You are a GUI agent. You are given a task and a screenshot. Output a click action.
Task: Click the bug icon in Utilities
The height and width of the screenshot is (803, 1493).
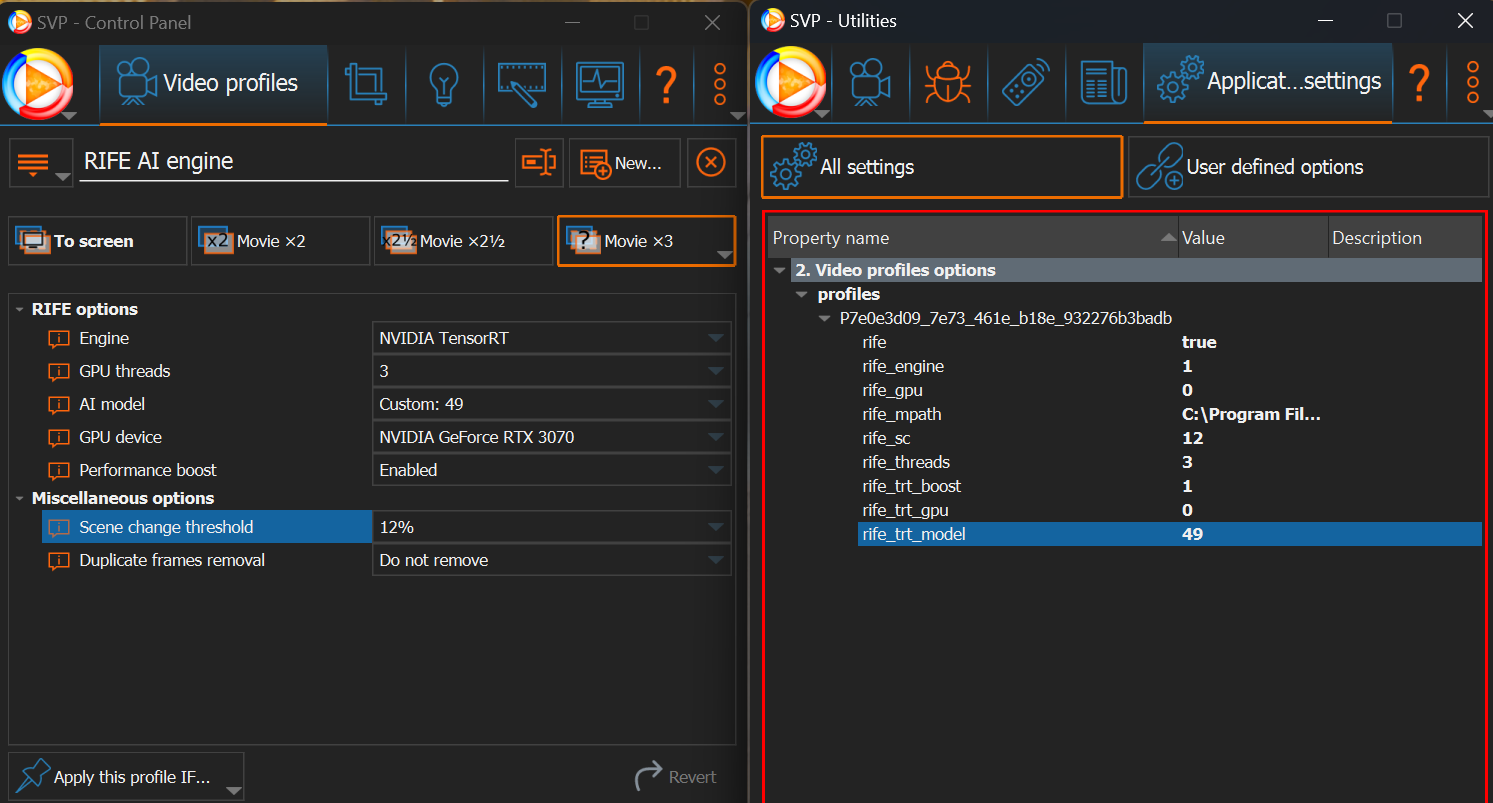(x=947, y=83)
